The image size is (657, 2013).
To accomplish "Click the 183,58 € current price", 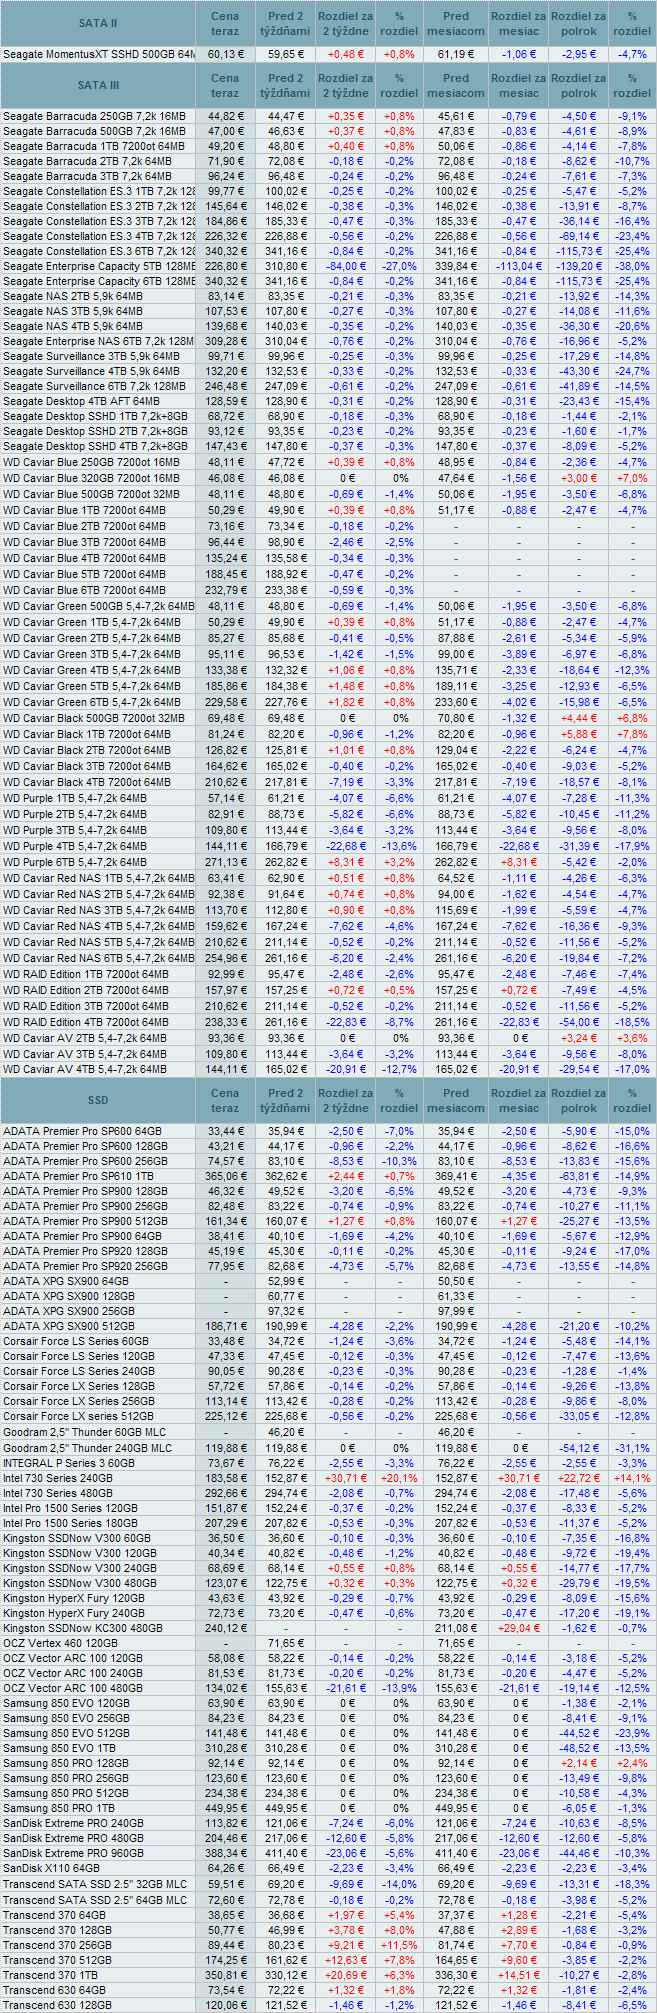I will click(225, 1477).
